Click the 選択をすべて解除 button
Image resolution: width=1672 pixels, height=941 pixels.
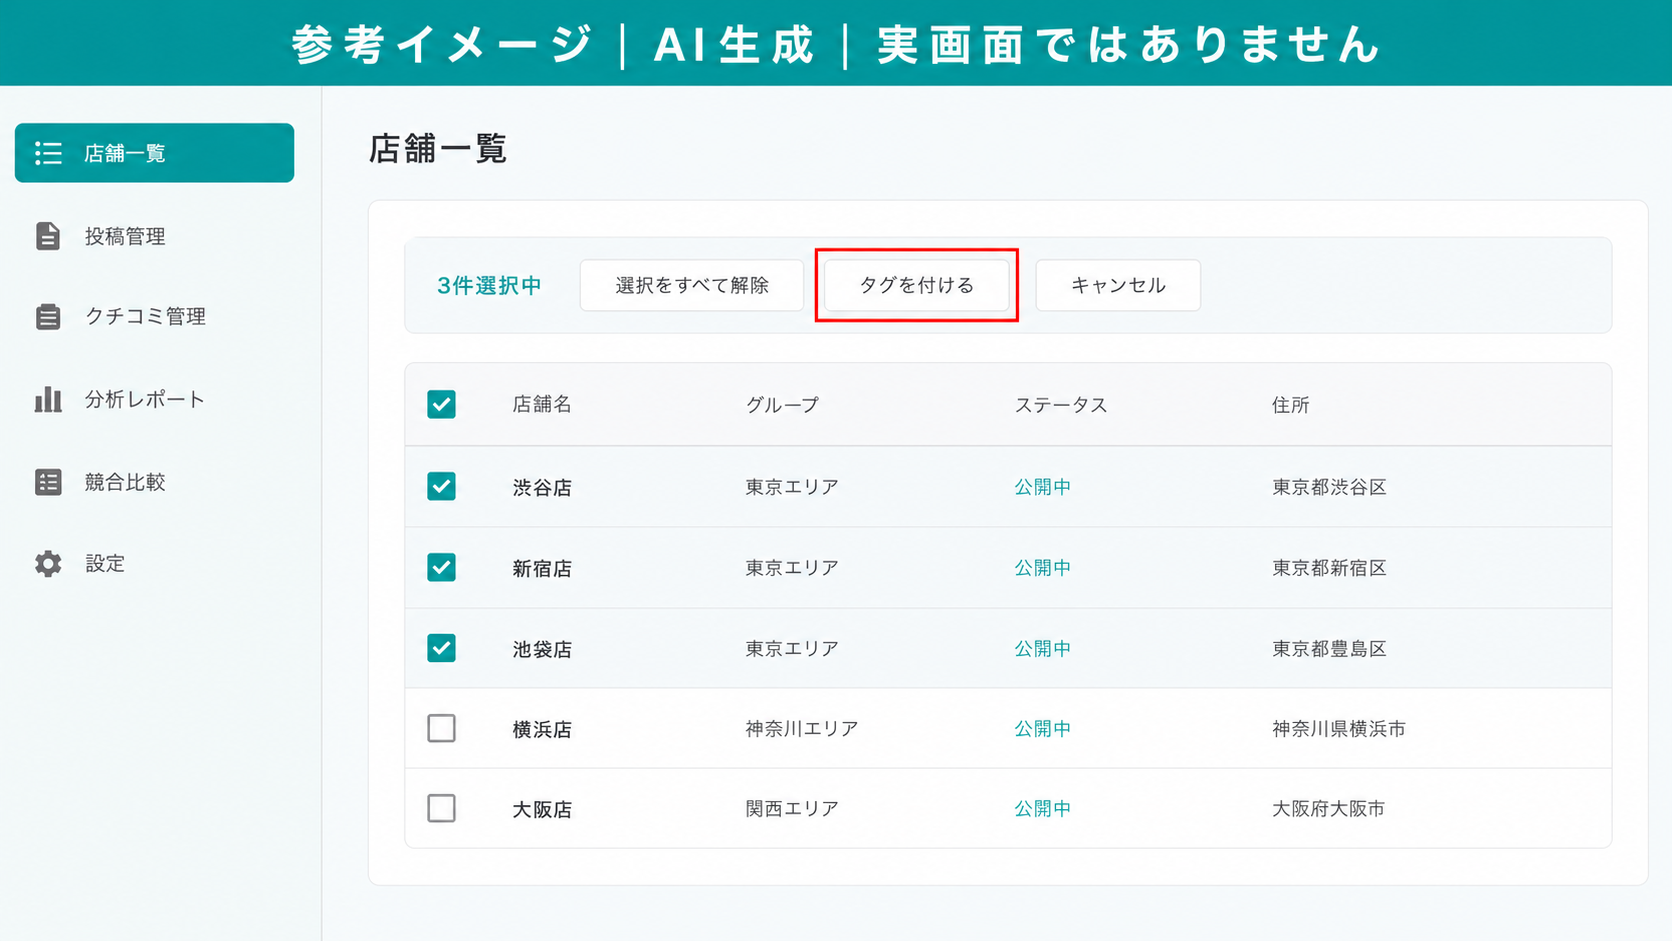pos(692,285)
